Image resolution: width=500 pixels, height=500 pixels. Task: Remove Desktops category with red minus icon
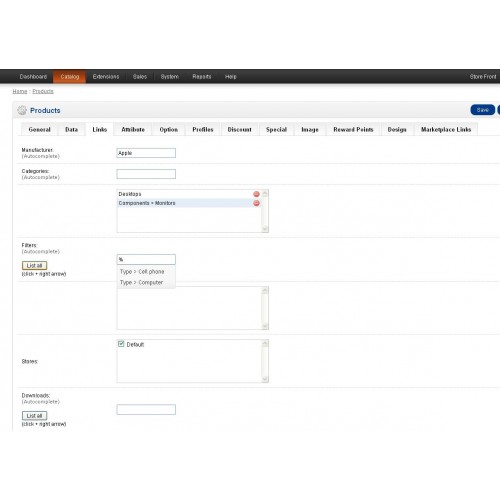pos(256,194)
